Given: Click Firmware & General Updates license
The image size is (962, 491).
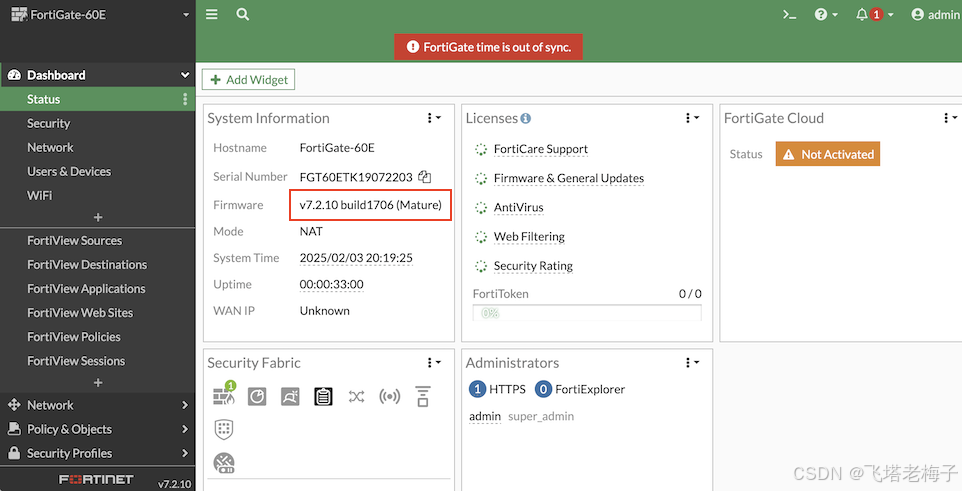Looking at the screenshot, I should 569,178.
